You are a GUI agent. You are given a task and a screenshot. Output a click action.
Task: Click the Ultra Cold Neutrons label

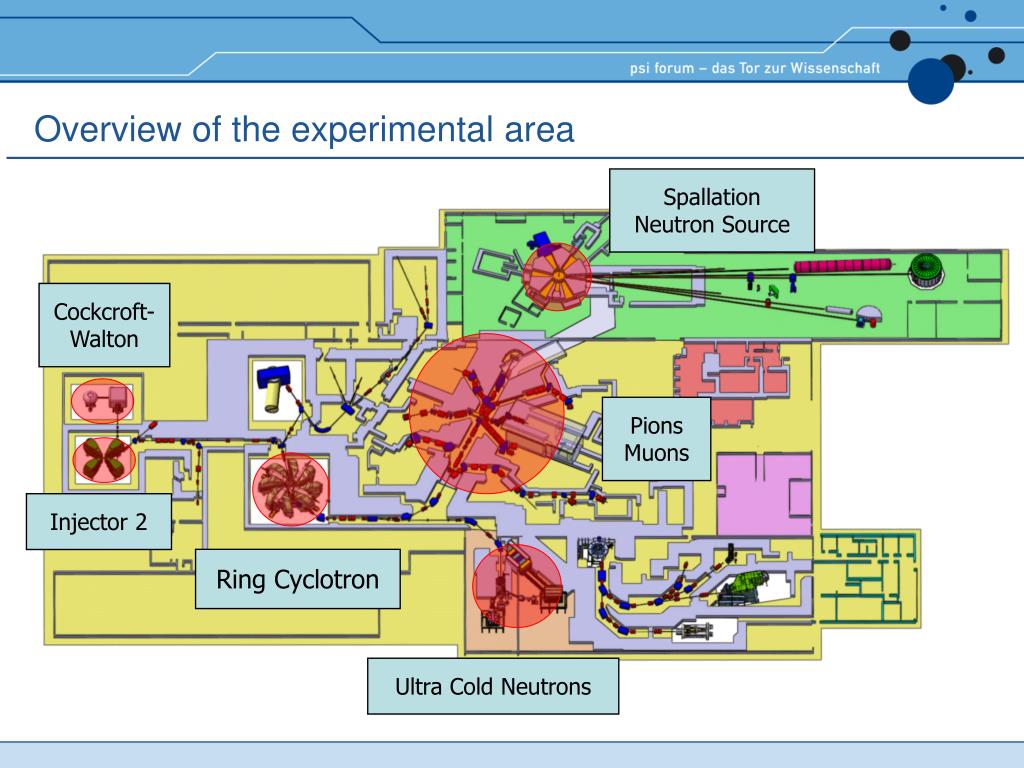[492, 686]
